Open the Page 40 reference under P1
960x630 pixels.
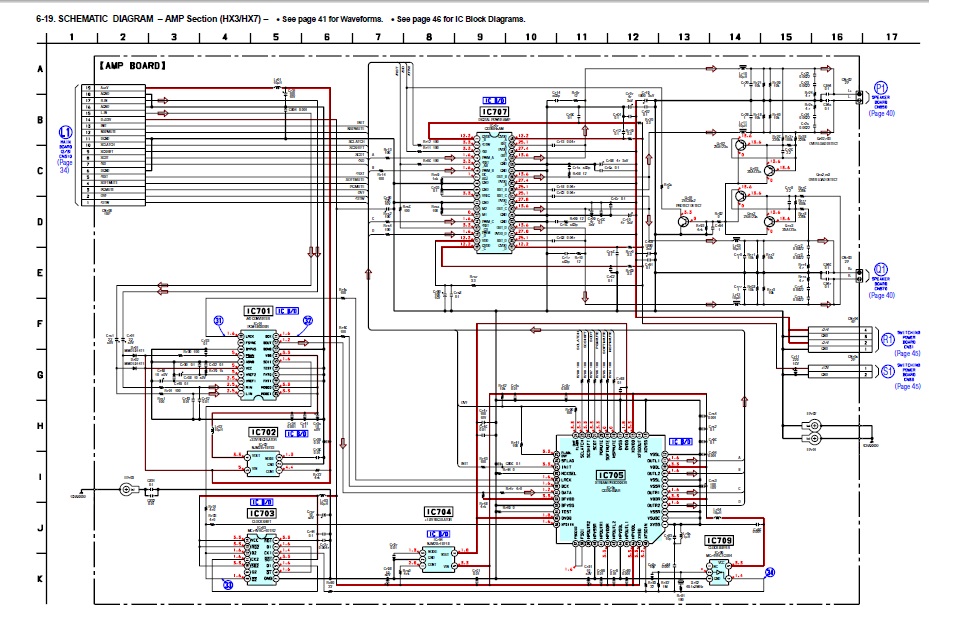[x=882, y=114]
